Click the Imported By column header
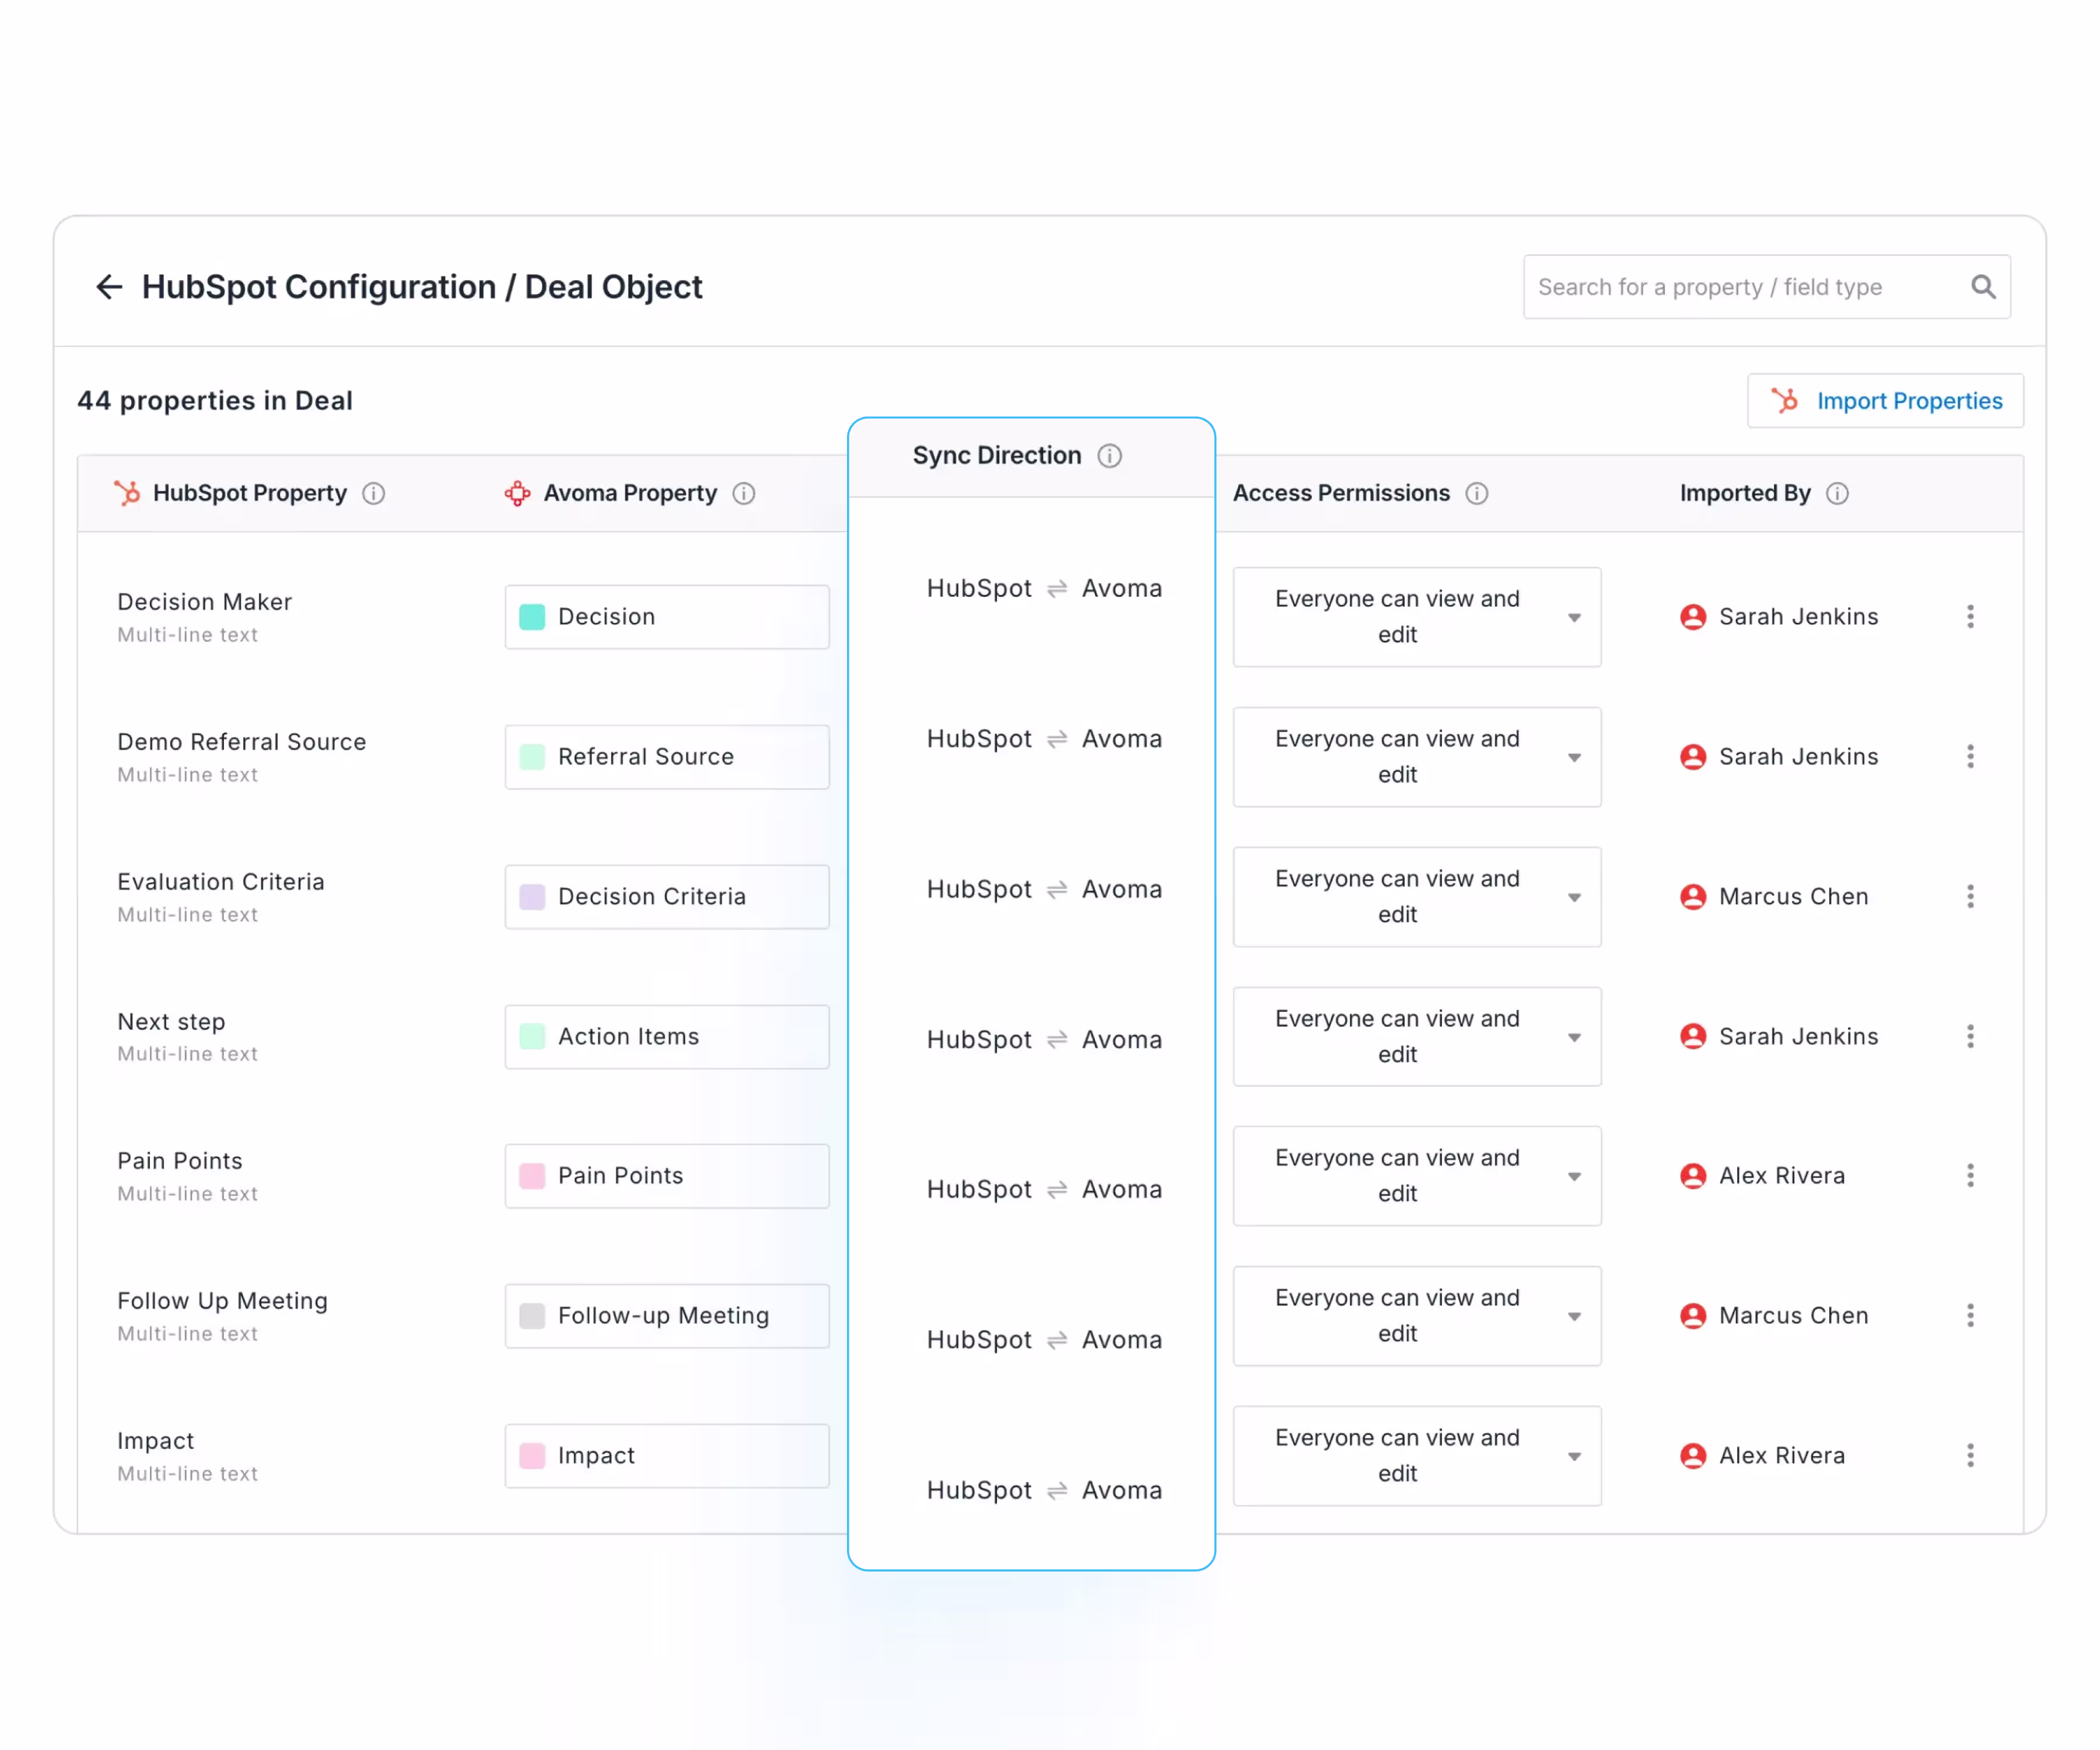 (1745, 493)
